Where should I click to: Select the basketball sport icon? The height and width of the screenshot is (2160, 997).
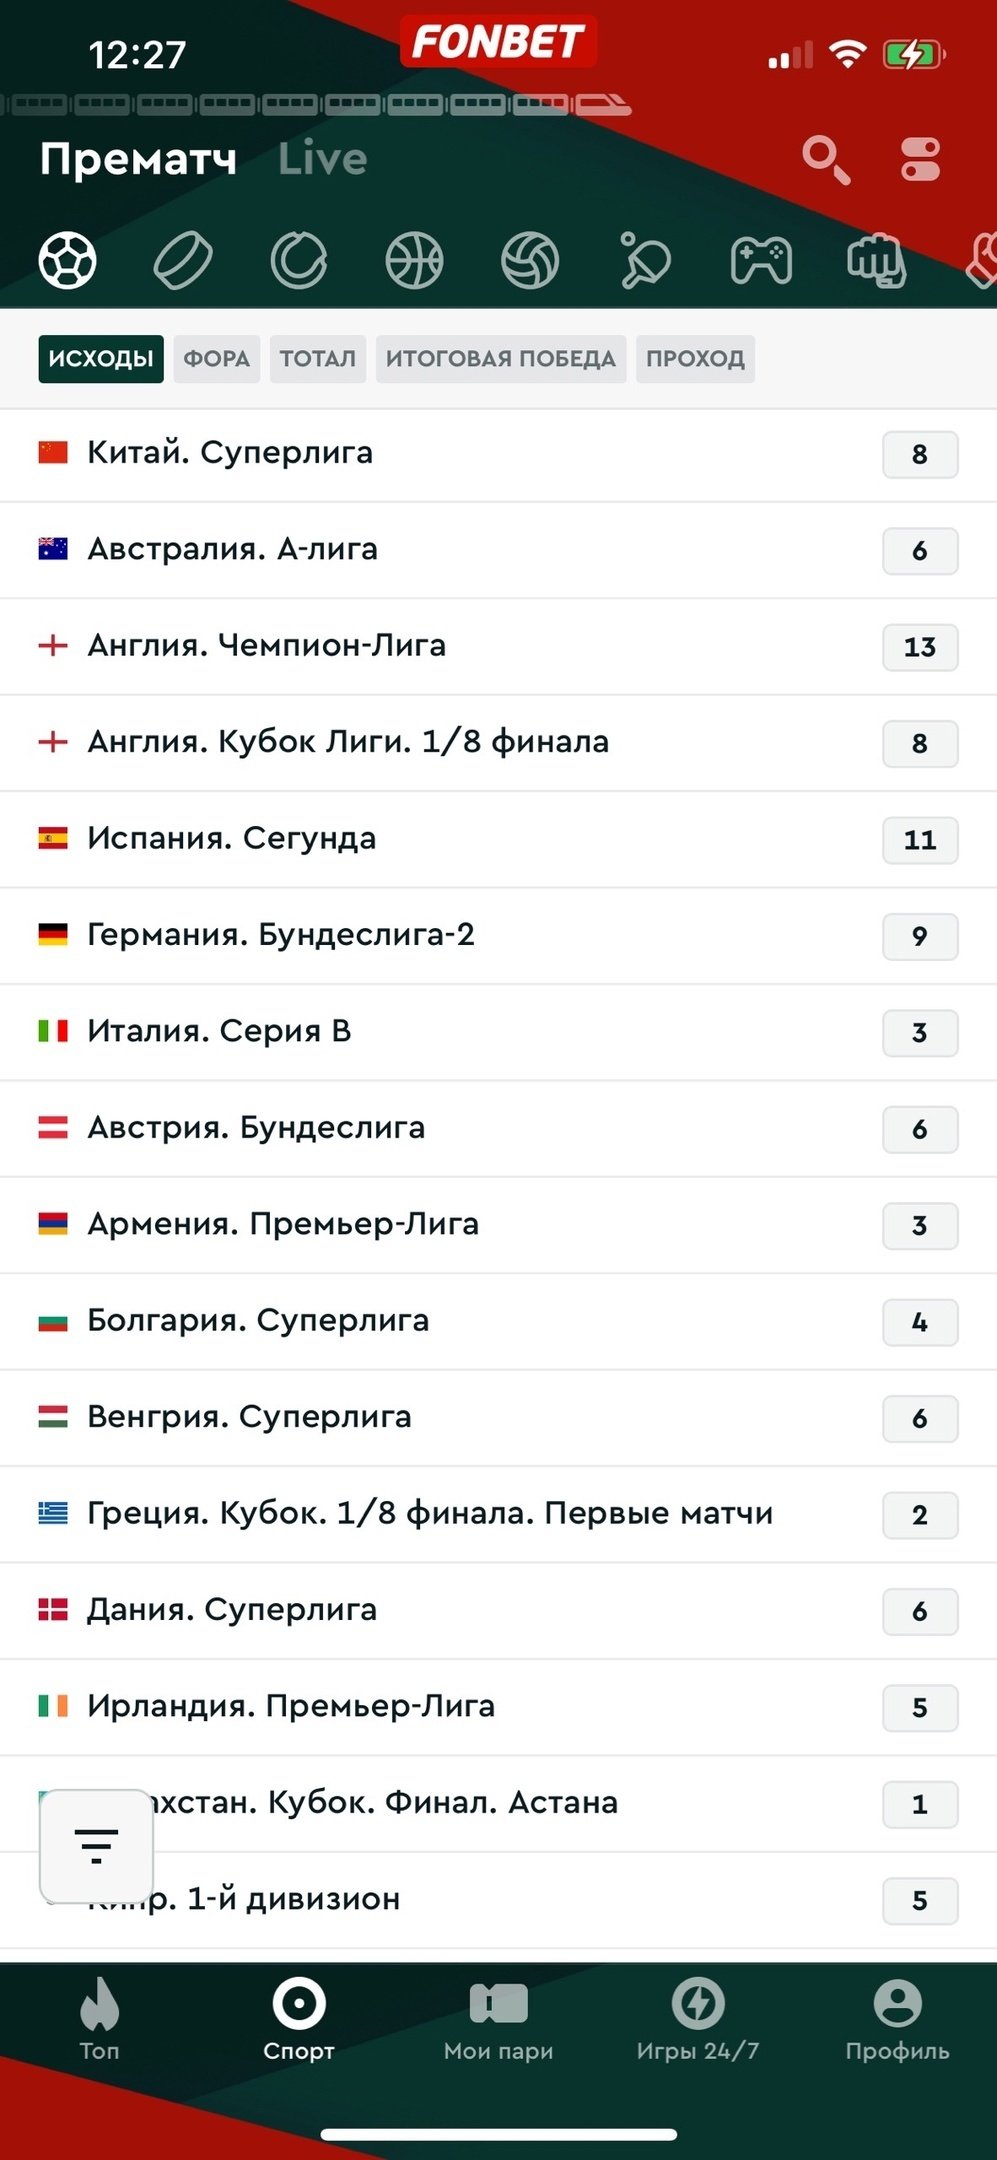[x=414, y=260]
